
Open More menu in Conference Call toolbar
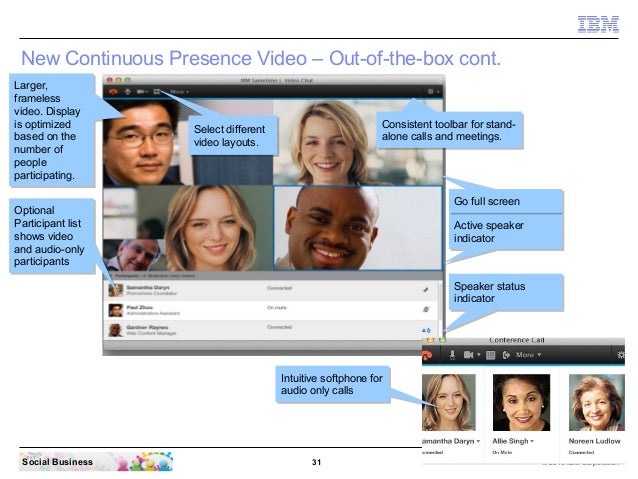[529, 355]
